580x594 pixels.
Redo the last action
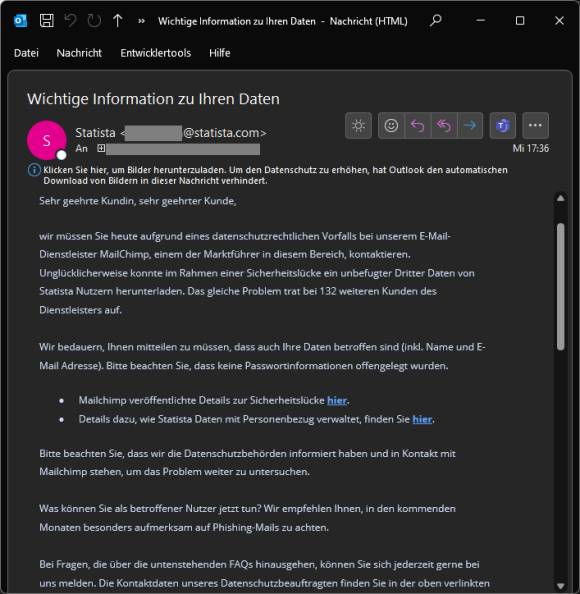coord(94,21)
